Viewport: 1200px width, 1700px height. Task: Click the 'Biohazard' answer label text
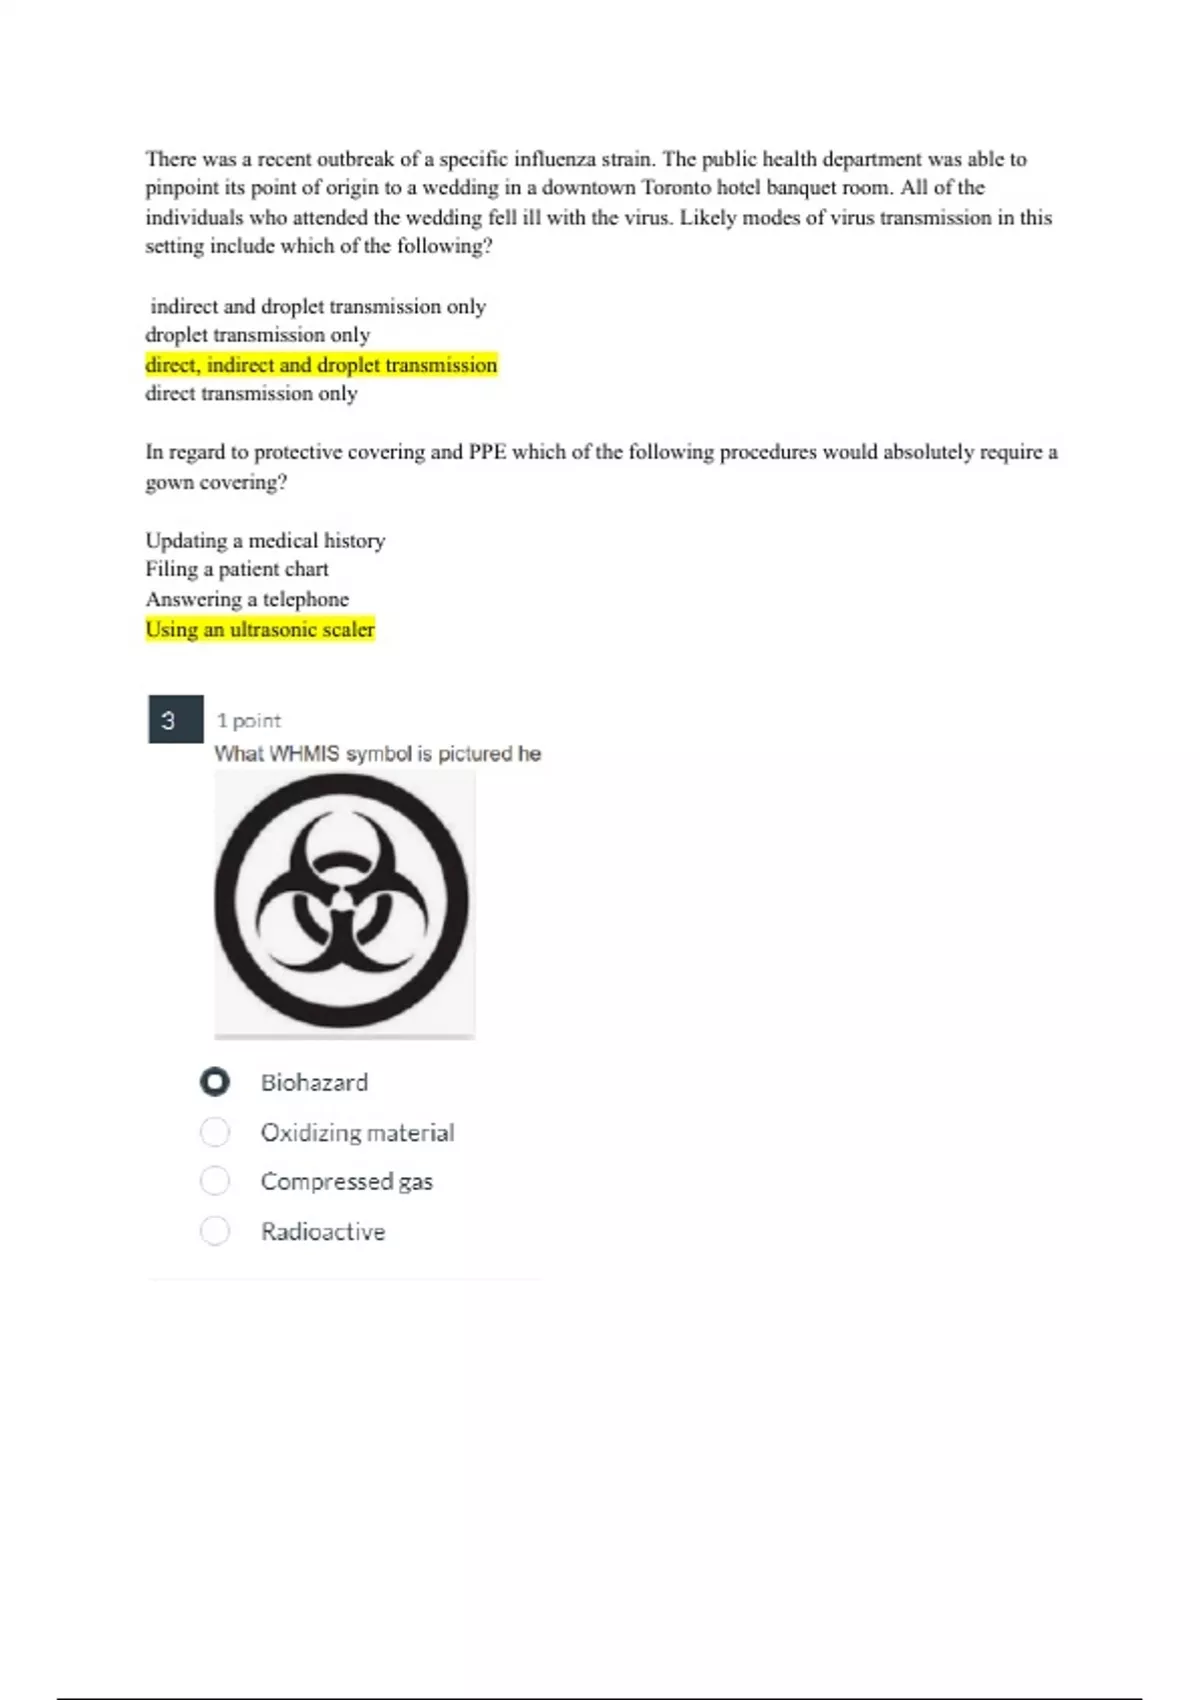pos(314,1082)
